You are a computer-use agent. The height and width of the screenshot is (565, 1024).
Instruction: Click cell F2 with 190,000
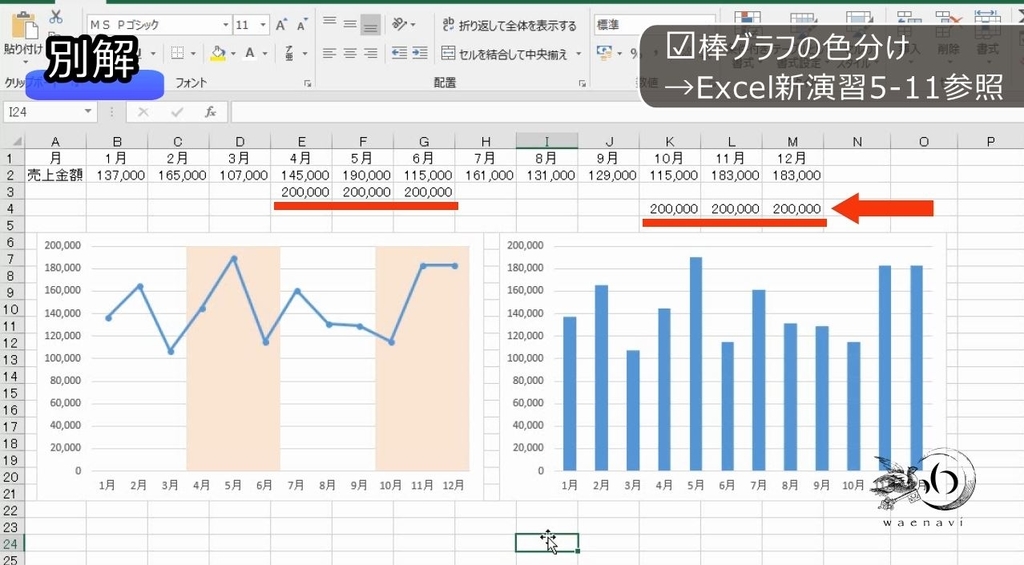(363, 175)
